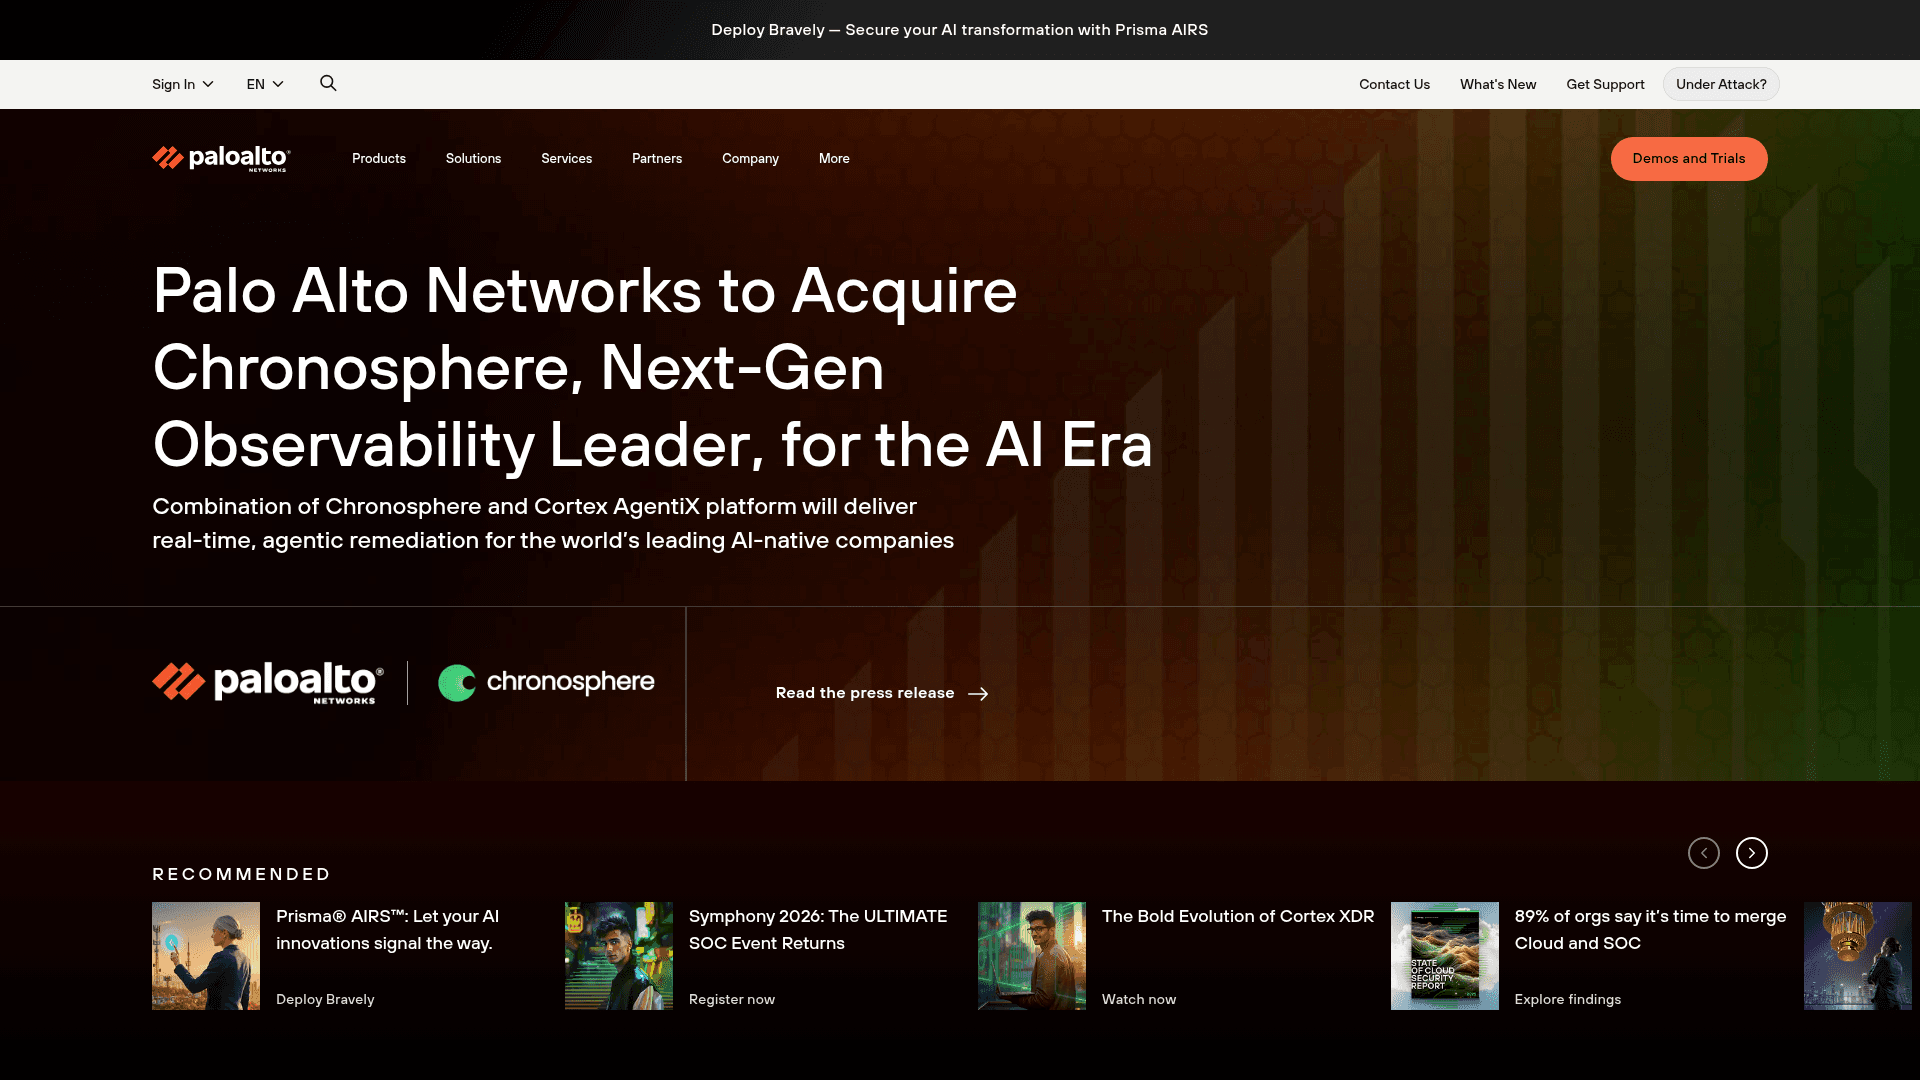Open the search icon
1920x1080 pixels.
(x=328, y=83)
